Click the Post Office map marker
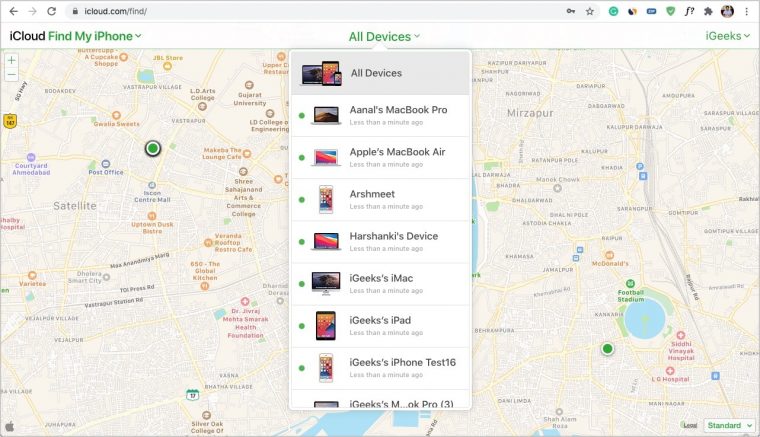Image resolution: width=760 pixels, height=437 pixels. point(106,164)
